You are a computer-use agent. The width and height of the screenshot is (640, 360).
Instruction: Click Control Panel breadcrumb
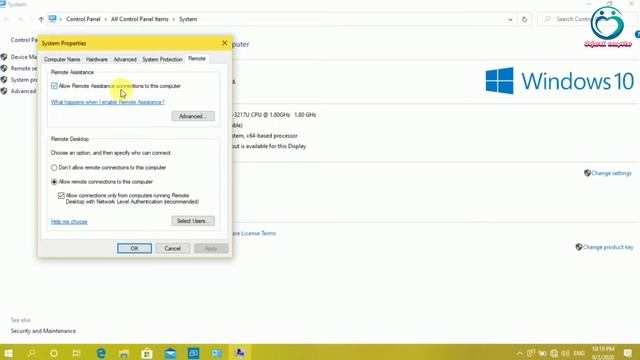pos(83,19)
